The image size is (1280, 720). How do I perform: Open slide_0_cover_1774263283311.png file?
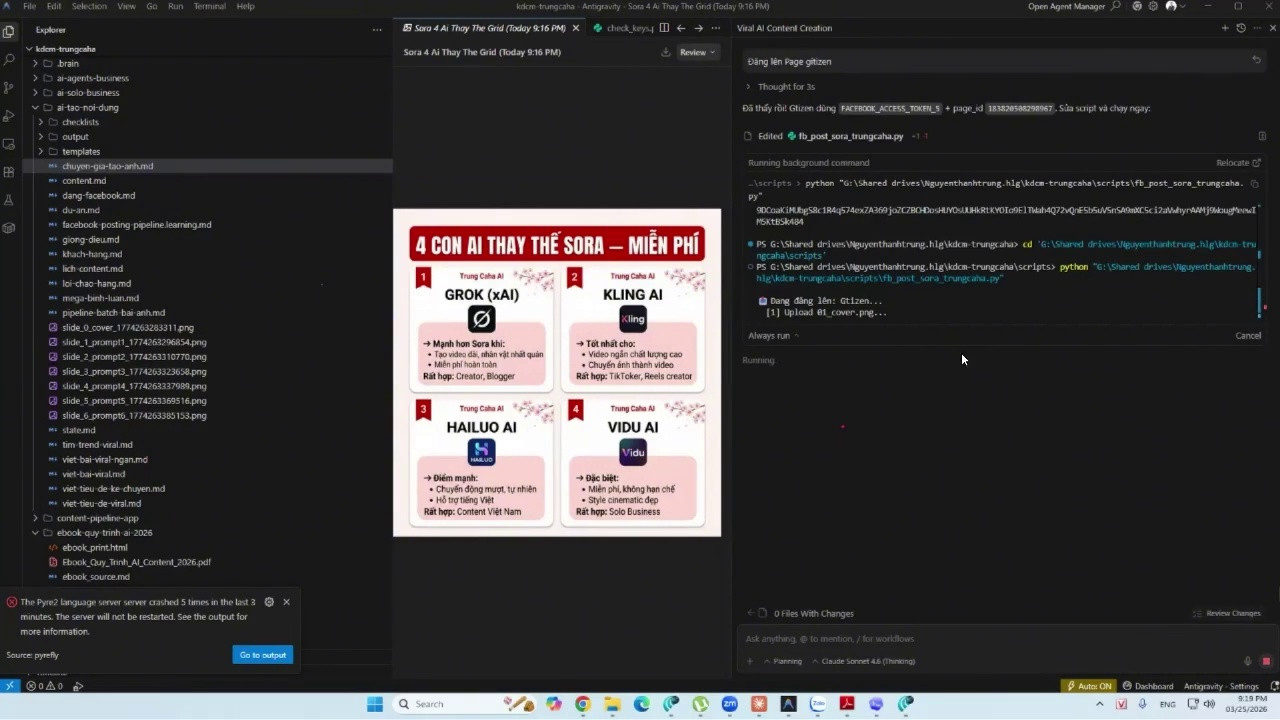(128, 327)
